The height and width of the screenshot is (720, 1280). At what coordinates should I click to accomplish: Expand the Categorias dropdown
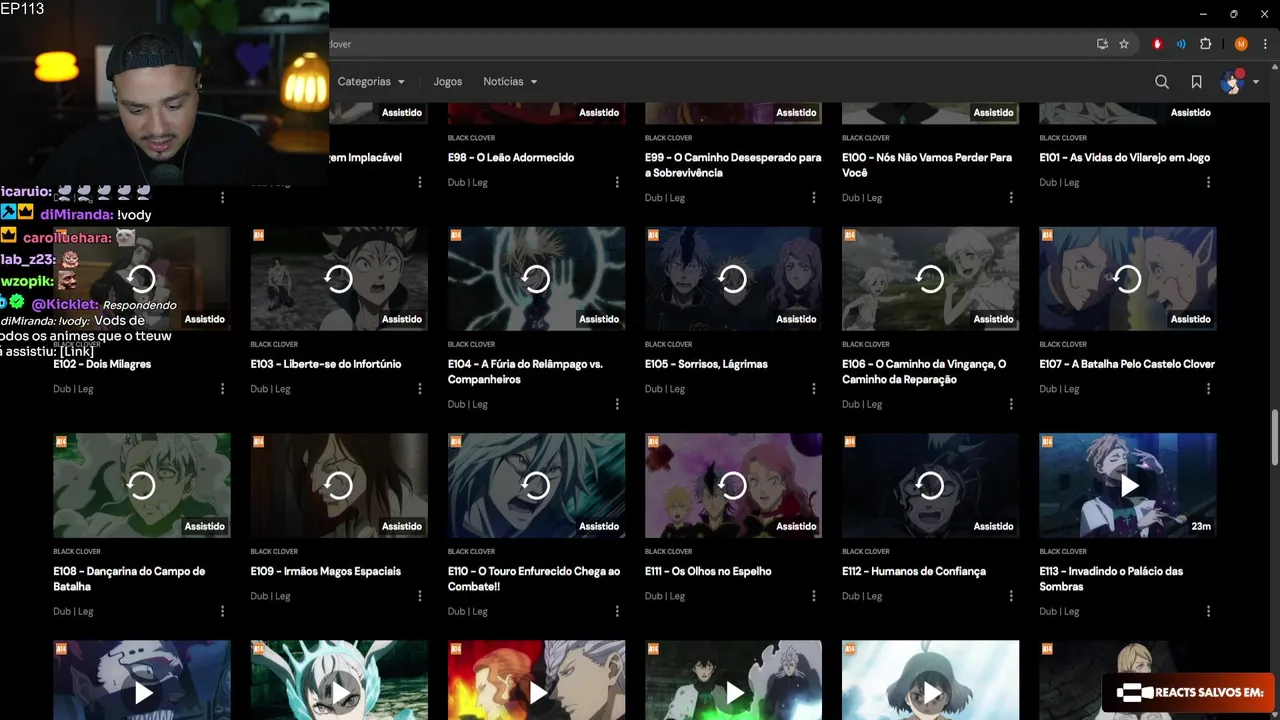371,82
